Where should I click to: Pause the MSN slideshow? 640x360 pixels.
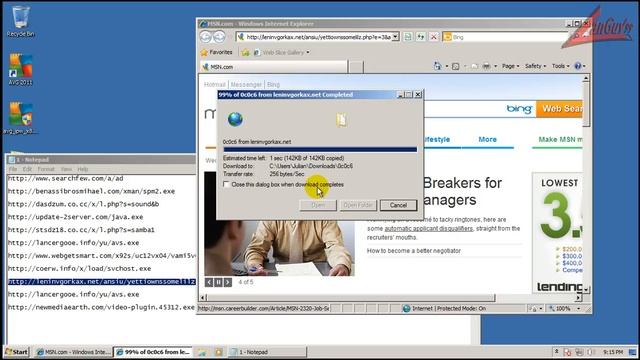218,282
